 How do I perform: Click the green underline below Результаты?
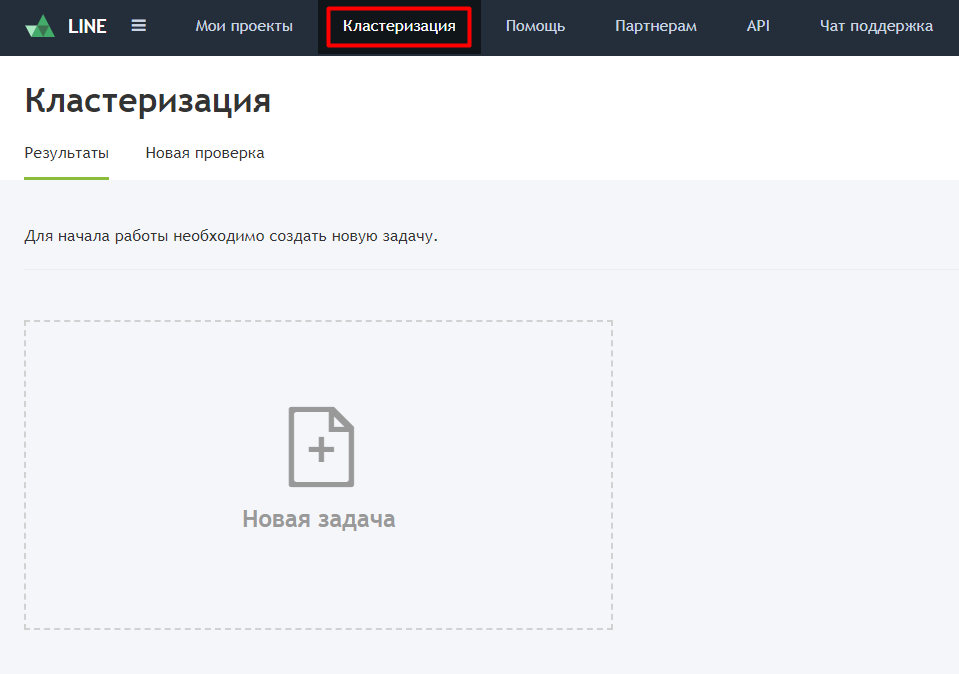[x=66, y=178]
